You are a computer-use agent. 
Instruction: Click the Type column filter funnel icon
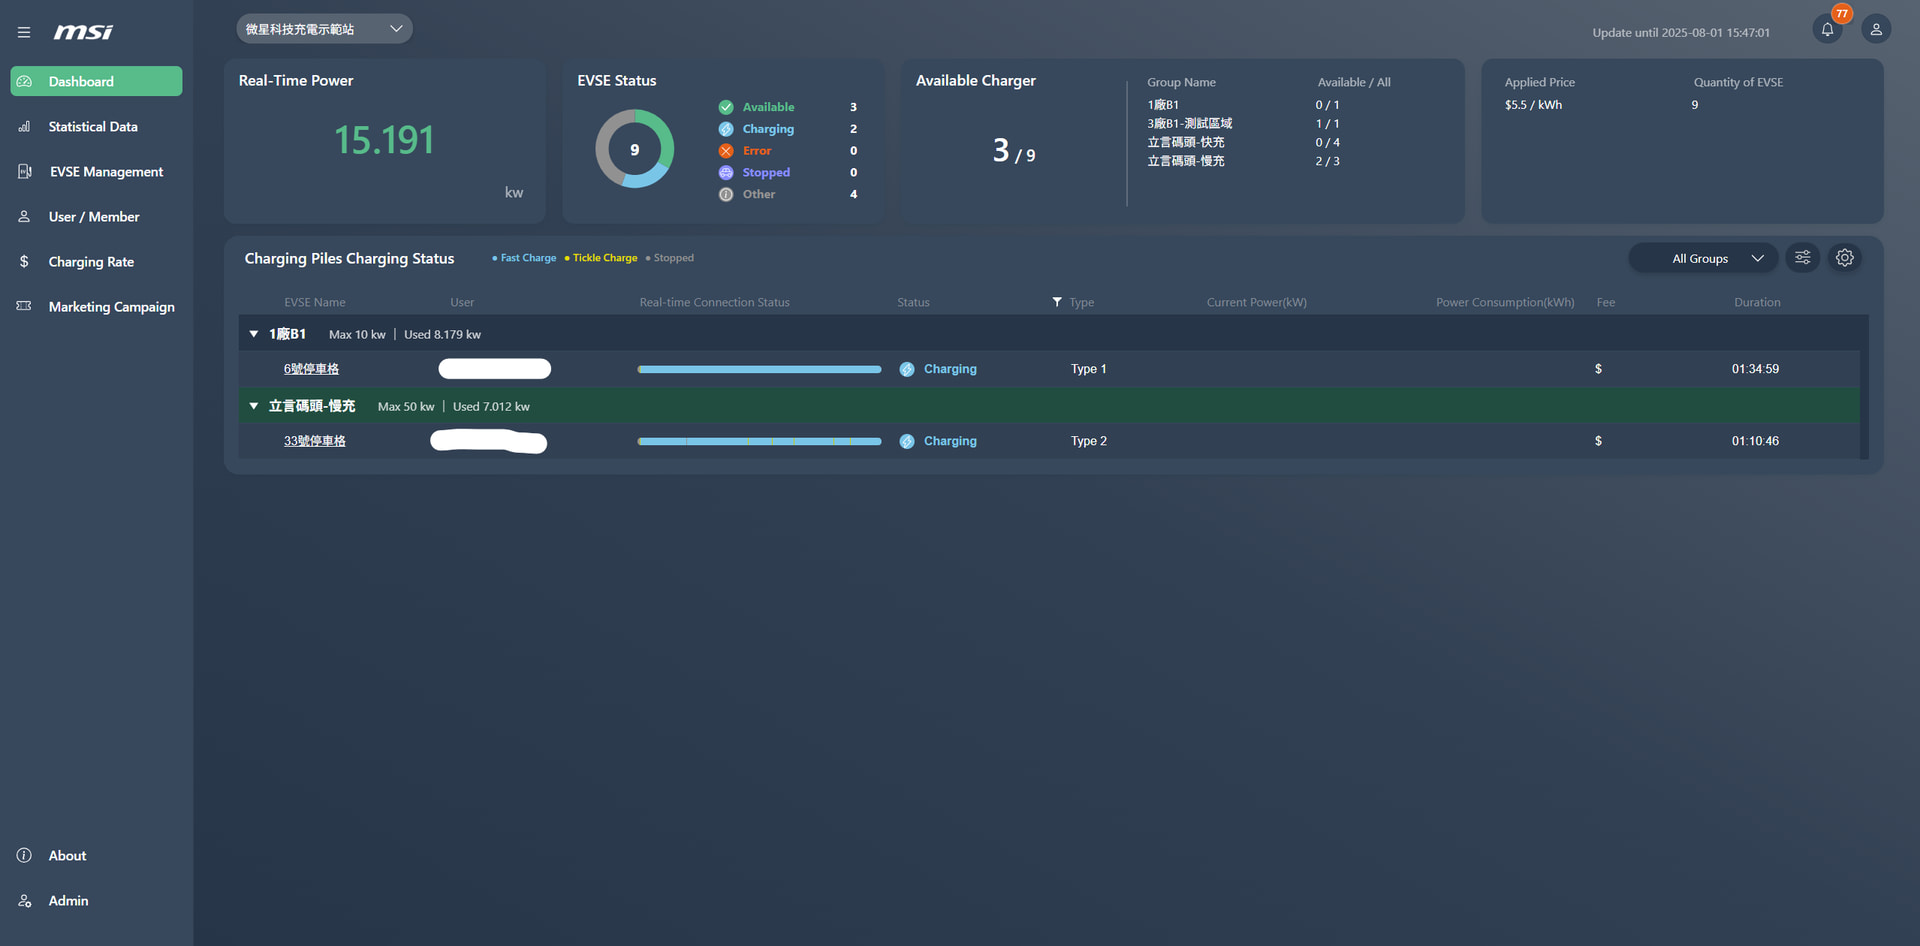[x=1057, y=302]
